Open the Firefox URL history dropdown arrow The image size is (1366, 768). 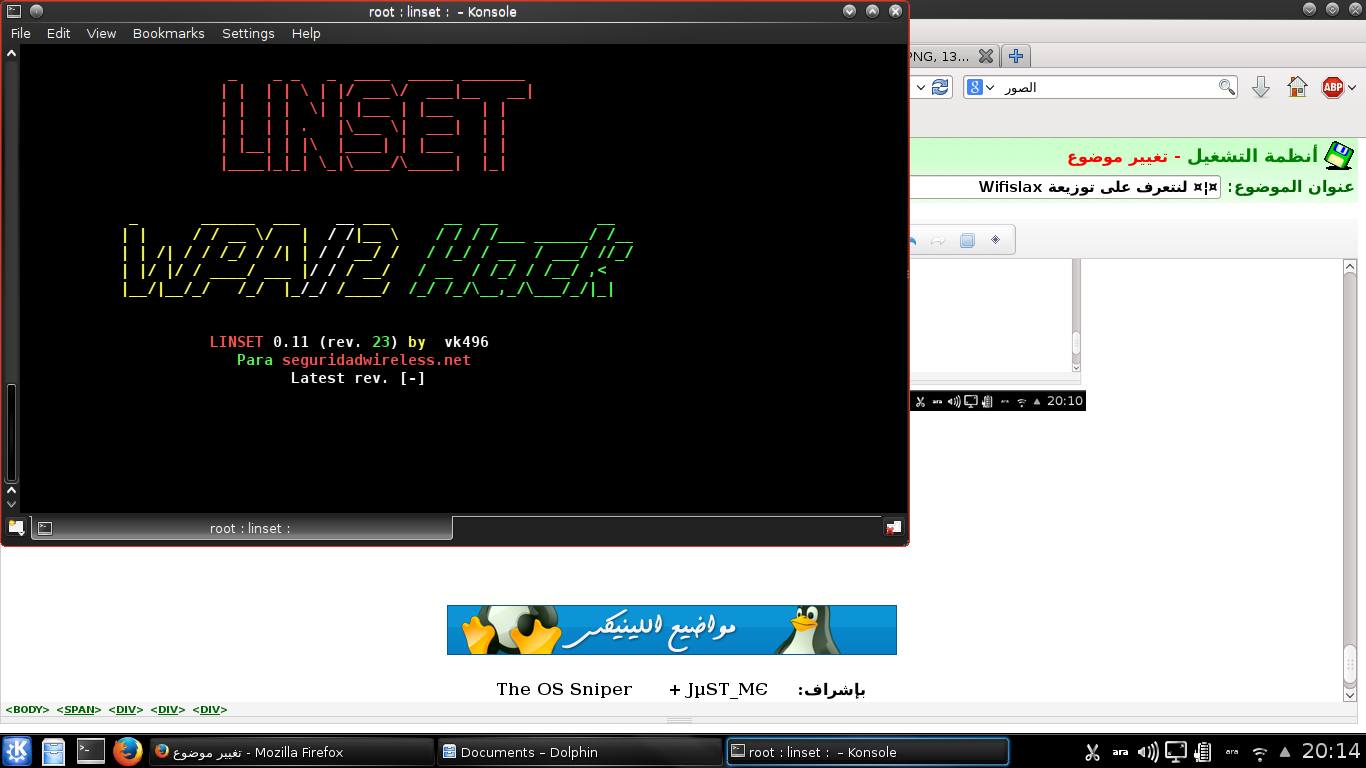919,87
